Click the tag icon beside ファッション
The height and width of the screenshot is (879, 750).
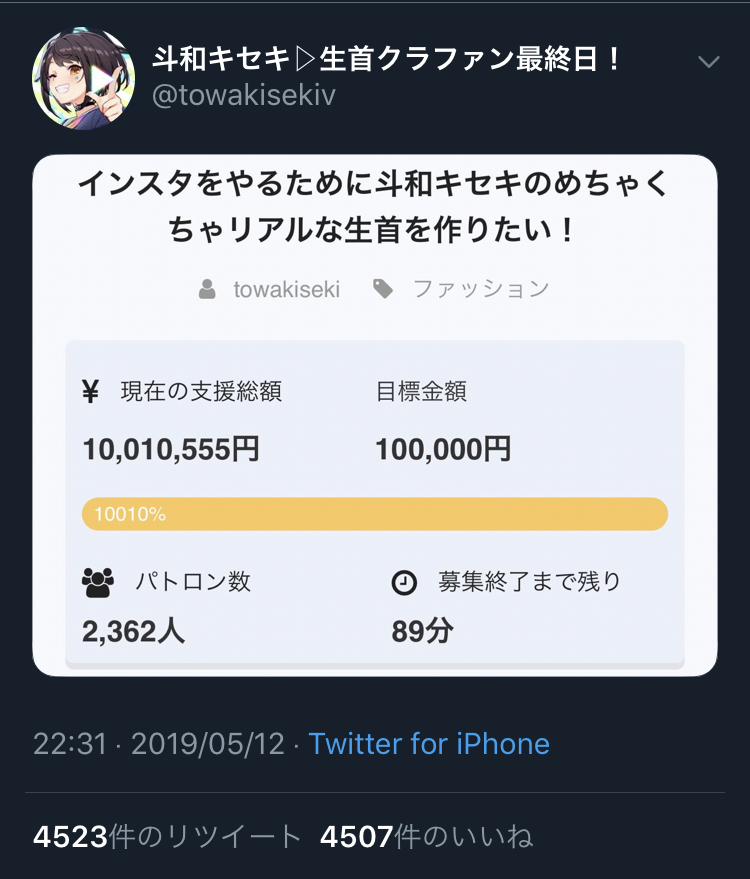click(383, 290)
